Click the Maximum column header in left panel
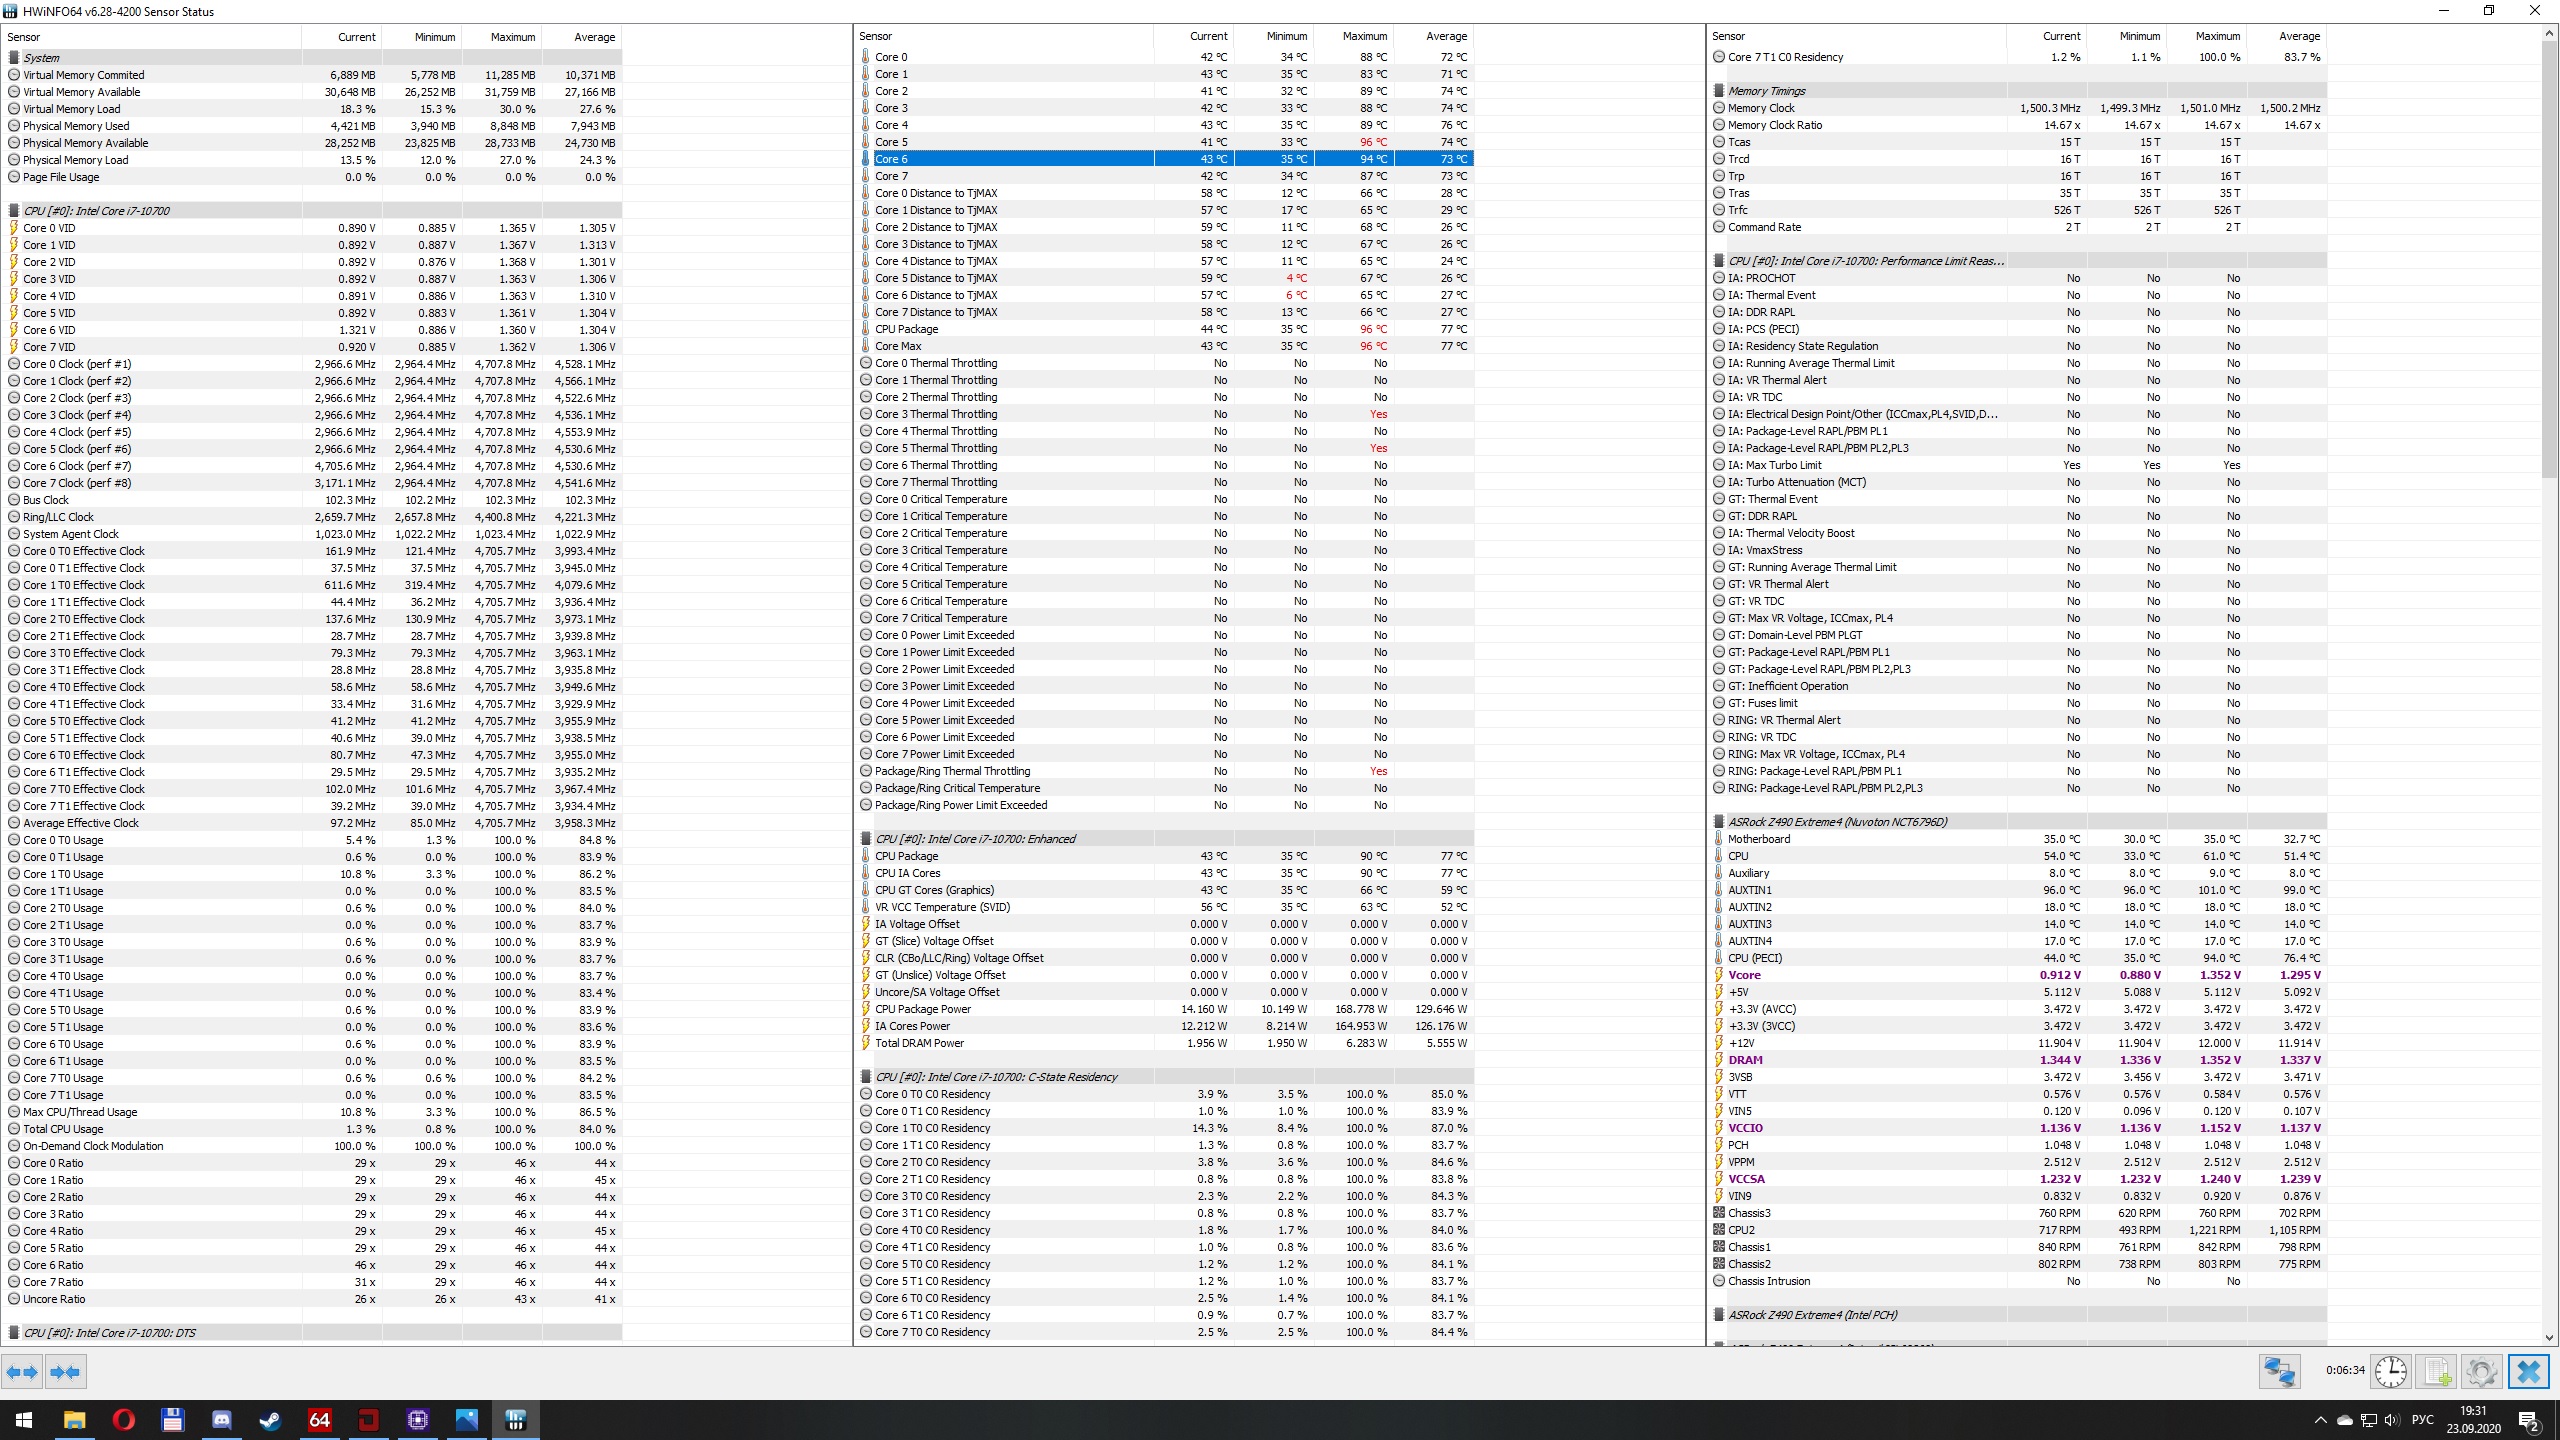This screenshot has height=1440, width=2560. (x=512, y=37)
